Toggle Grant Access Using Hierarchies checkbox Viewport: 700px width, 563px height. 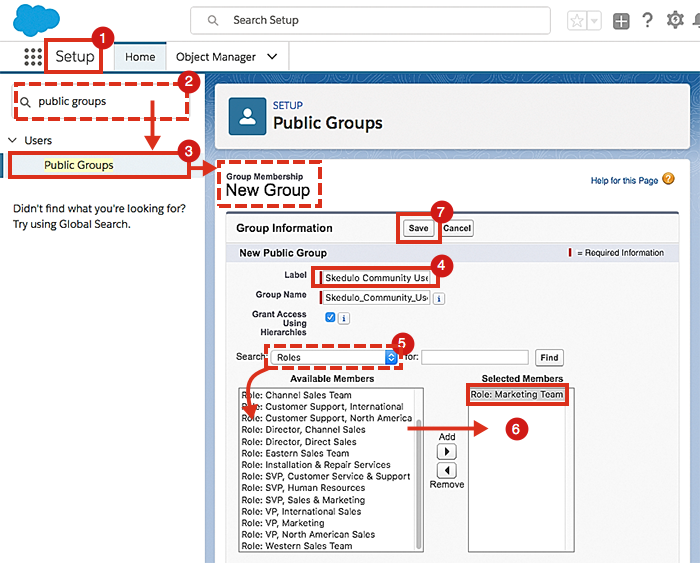click(330, 317)
